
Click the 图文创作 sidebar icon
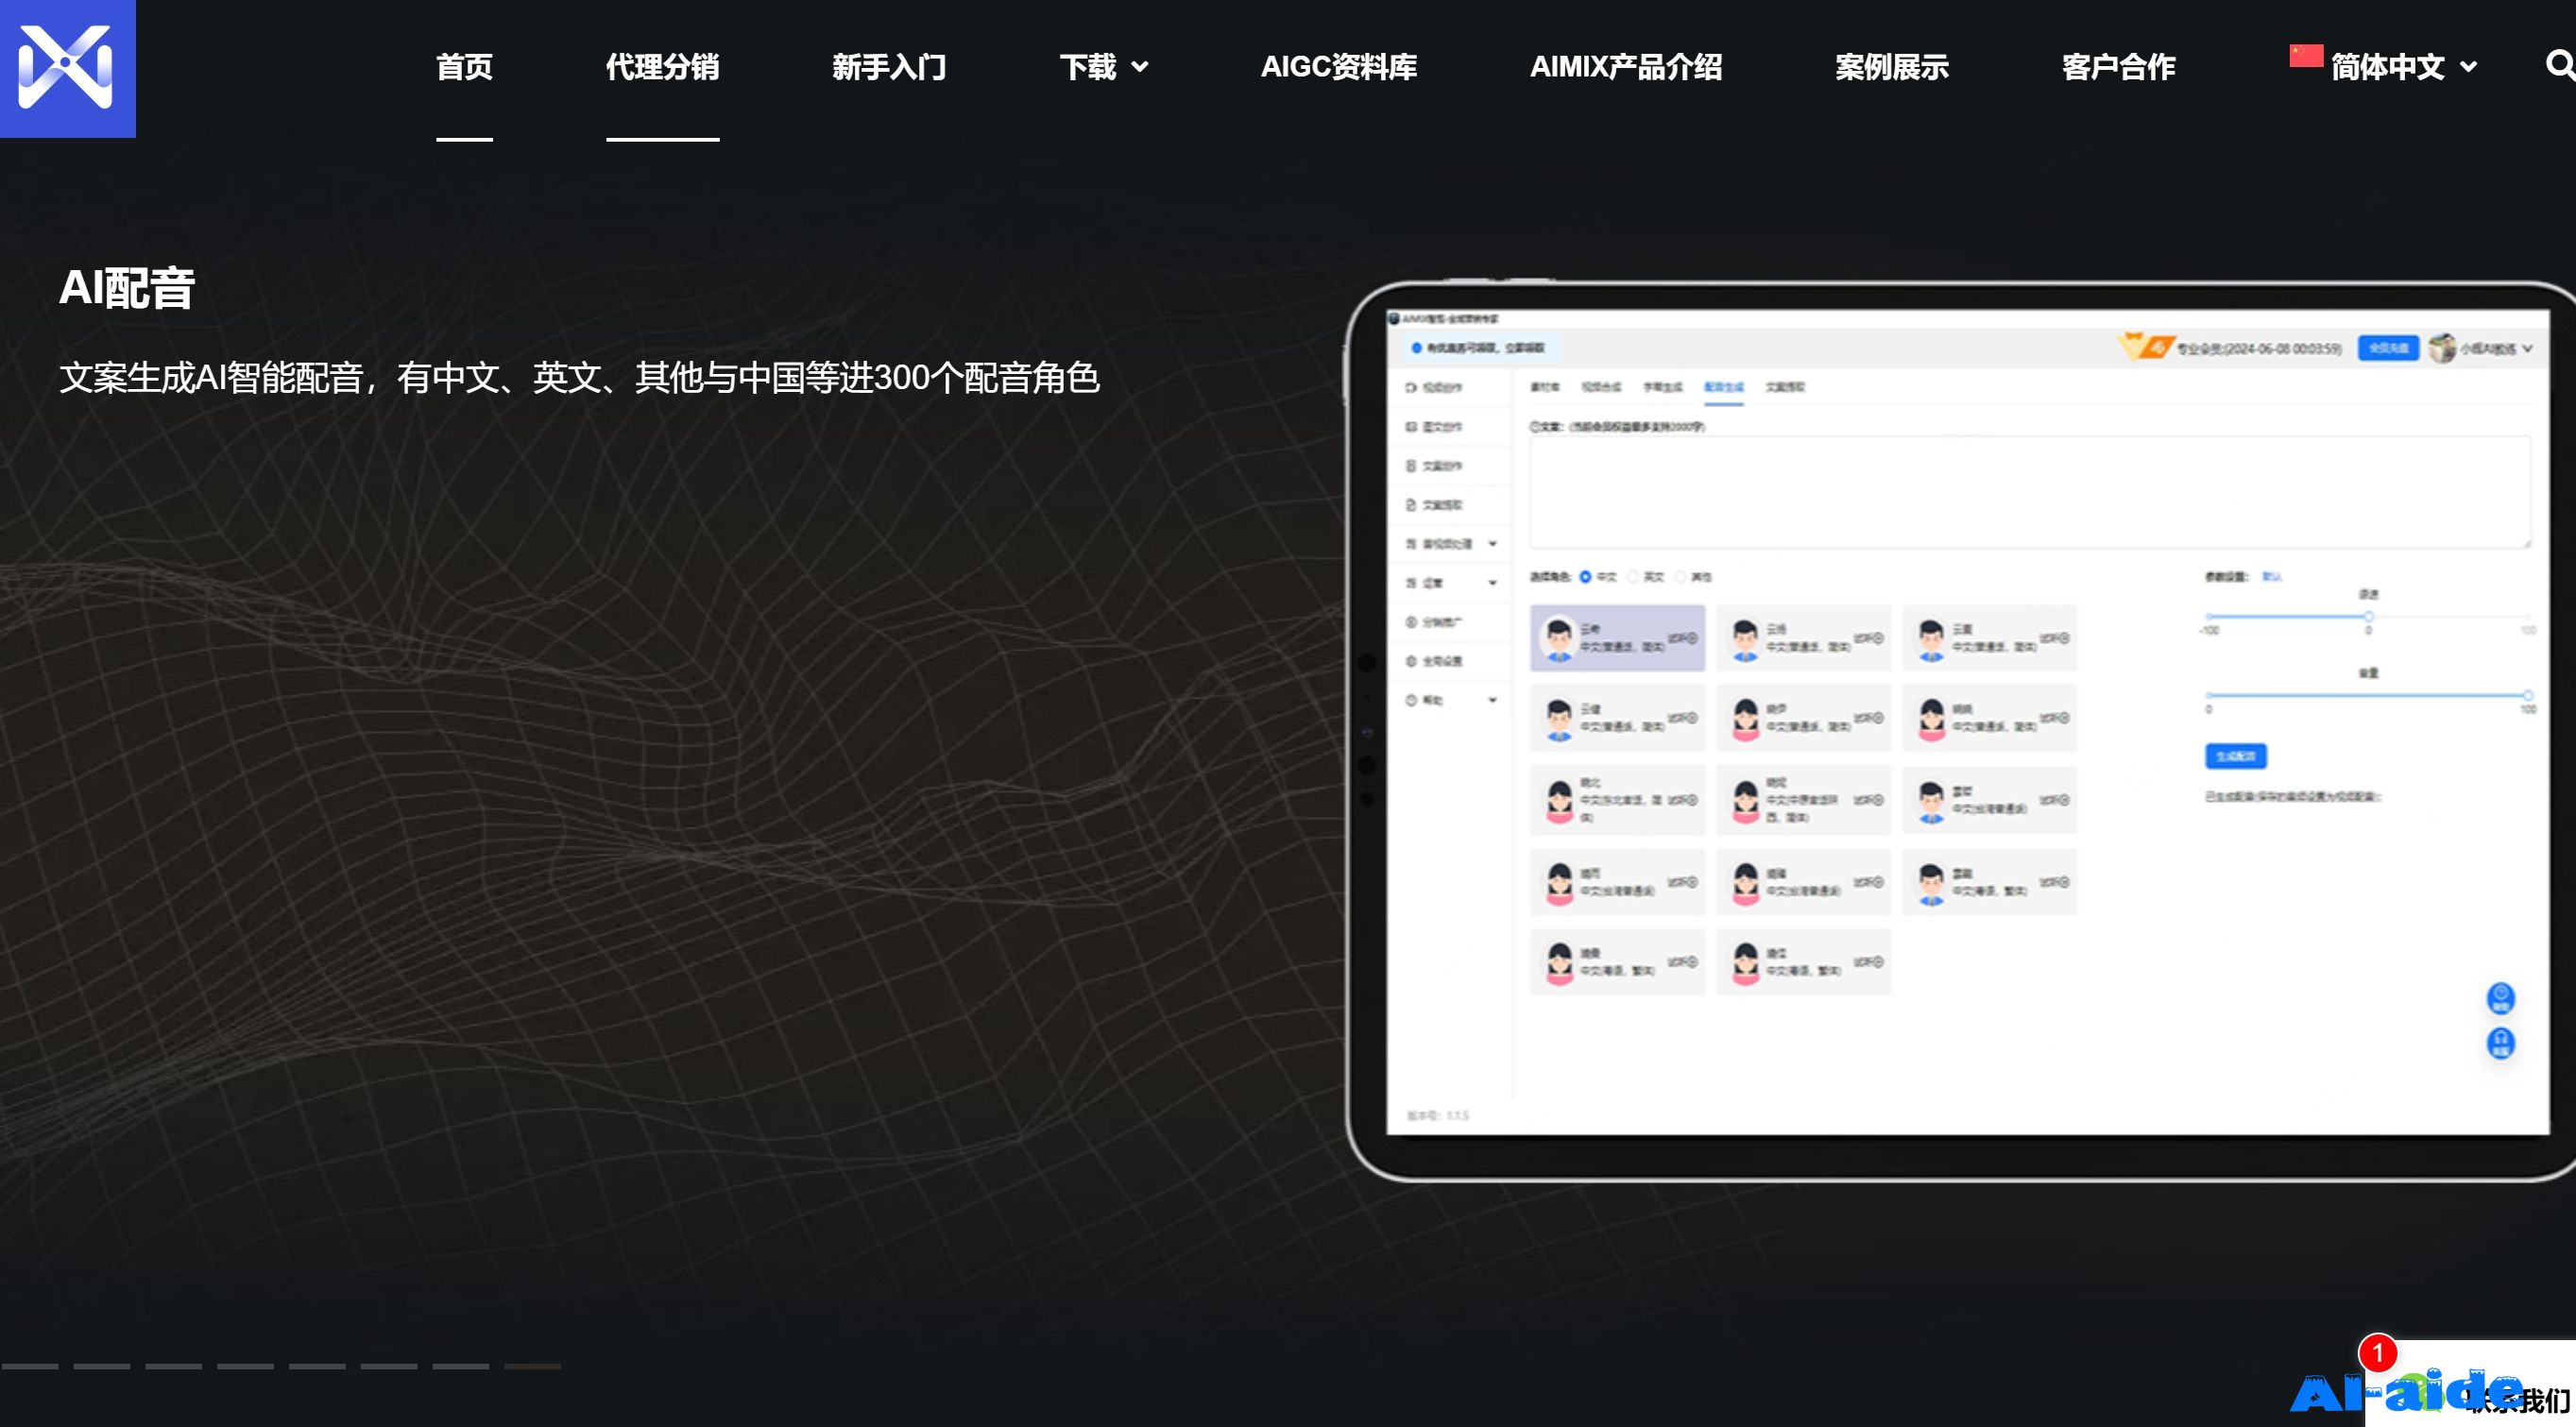[x=1411, y=426]
